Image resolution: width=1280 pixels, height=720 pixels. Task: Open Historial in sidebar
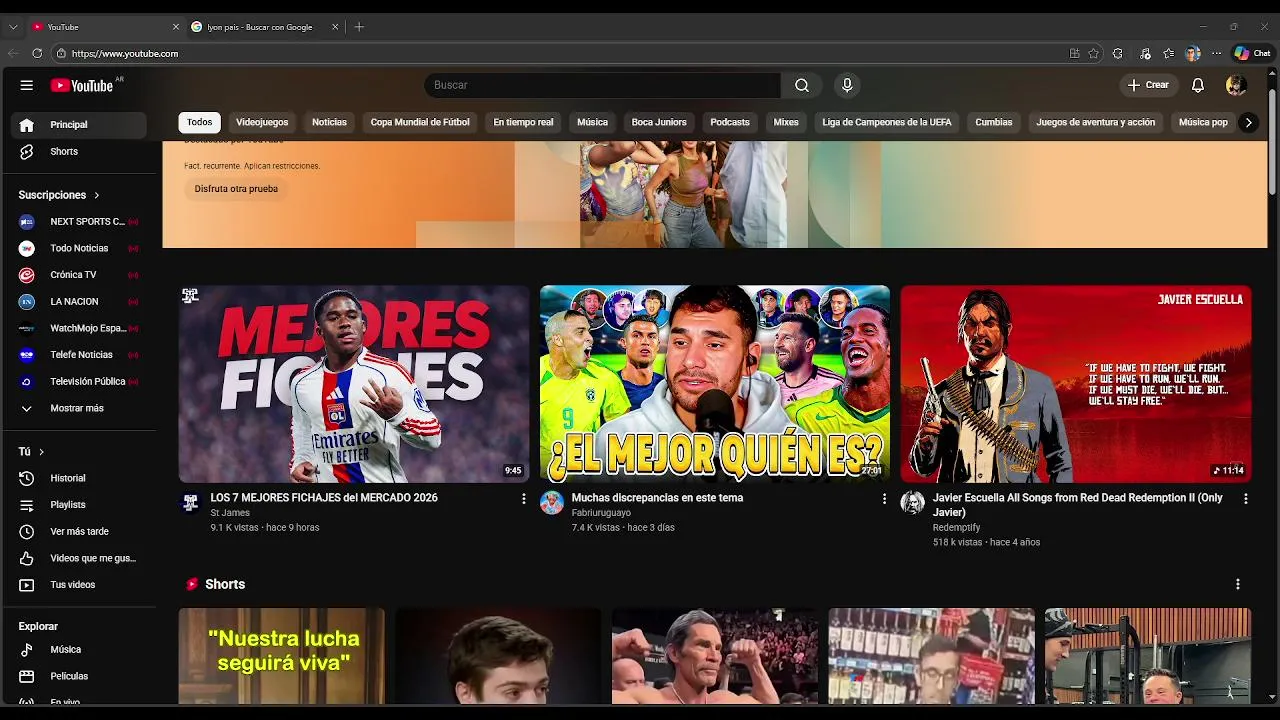(79, 478)
